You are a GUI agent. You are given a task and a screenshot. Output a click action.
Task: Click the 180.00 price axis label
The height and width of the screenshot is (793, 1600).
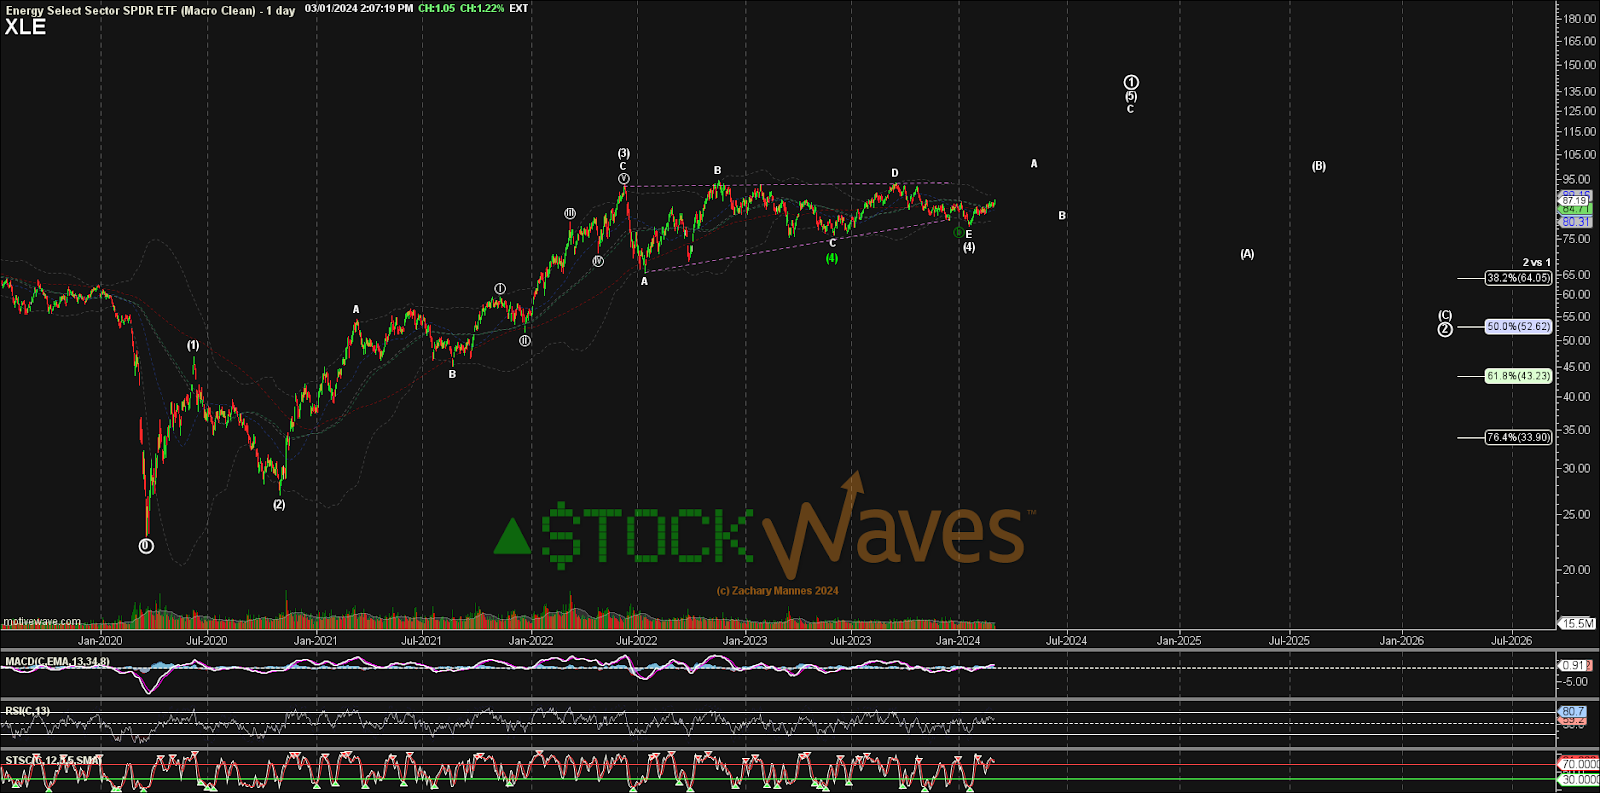click(x=1580, y=19)
